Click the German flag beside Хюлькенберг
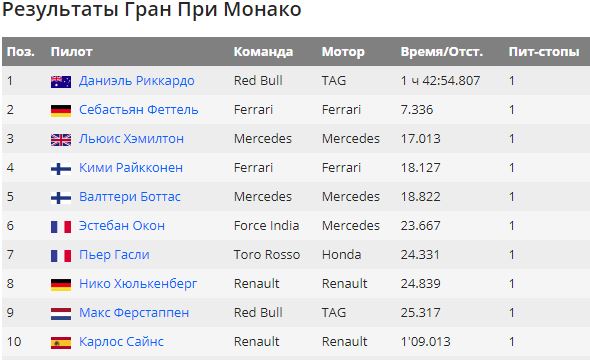 click(x=61, y=285)
